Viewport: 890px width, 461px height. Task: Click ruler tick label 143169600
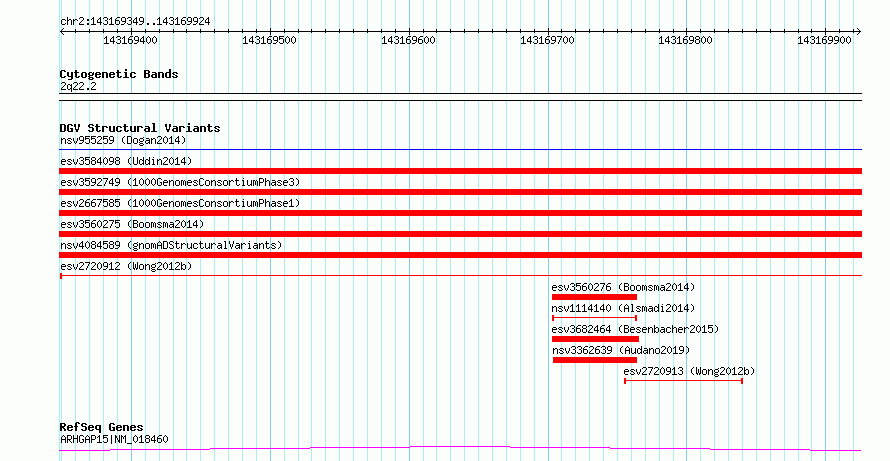[x=408, y=40]
